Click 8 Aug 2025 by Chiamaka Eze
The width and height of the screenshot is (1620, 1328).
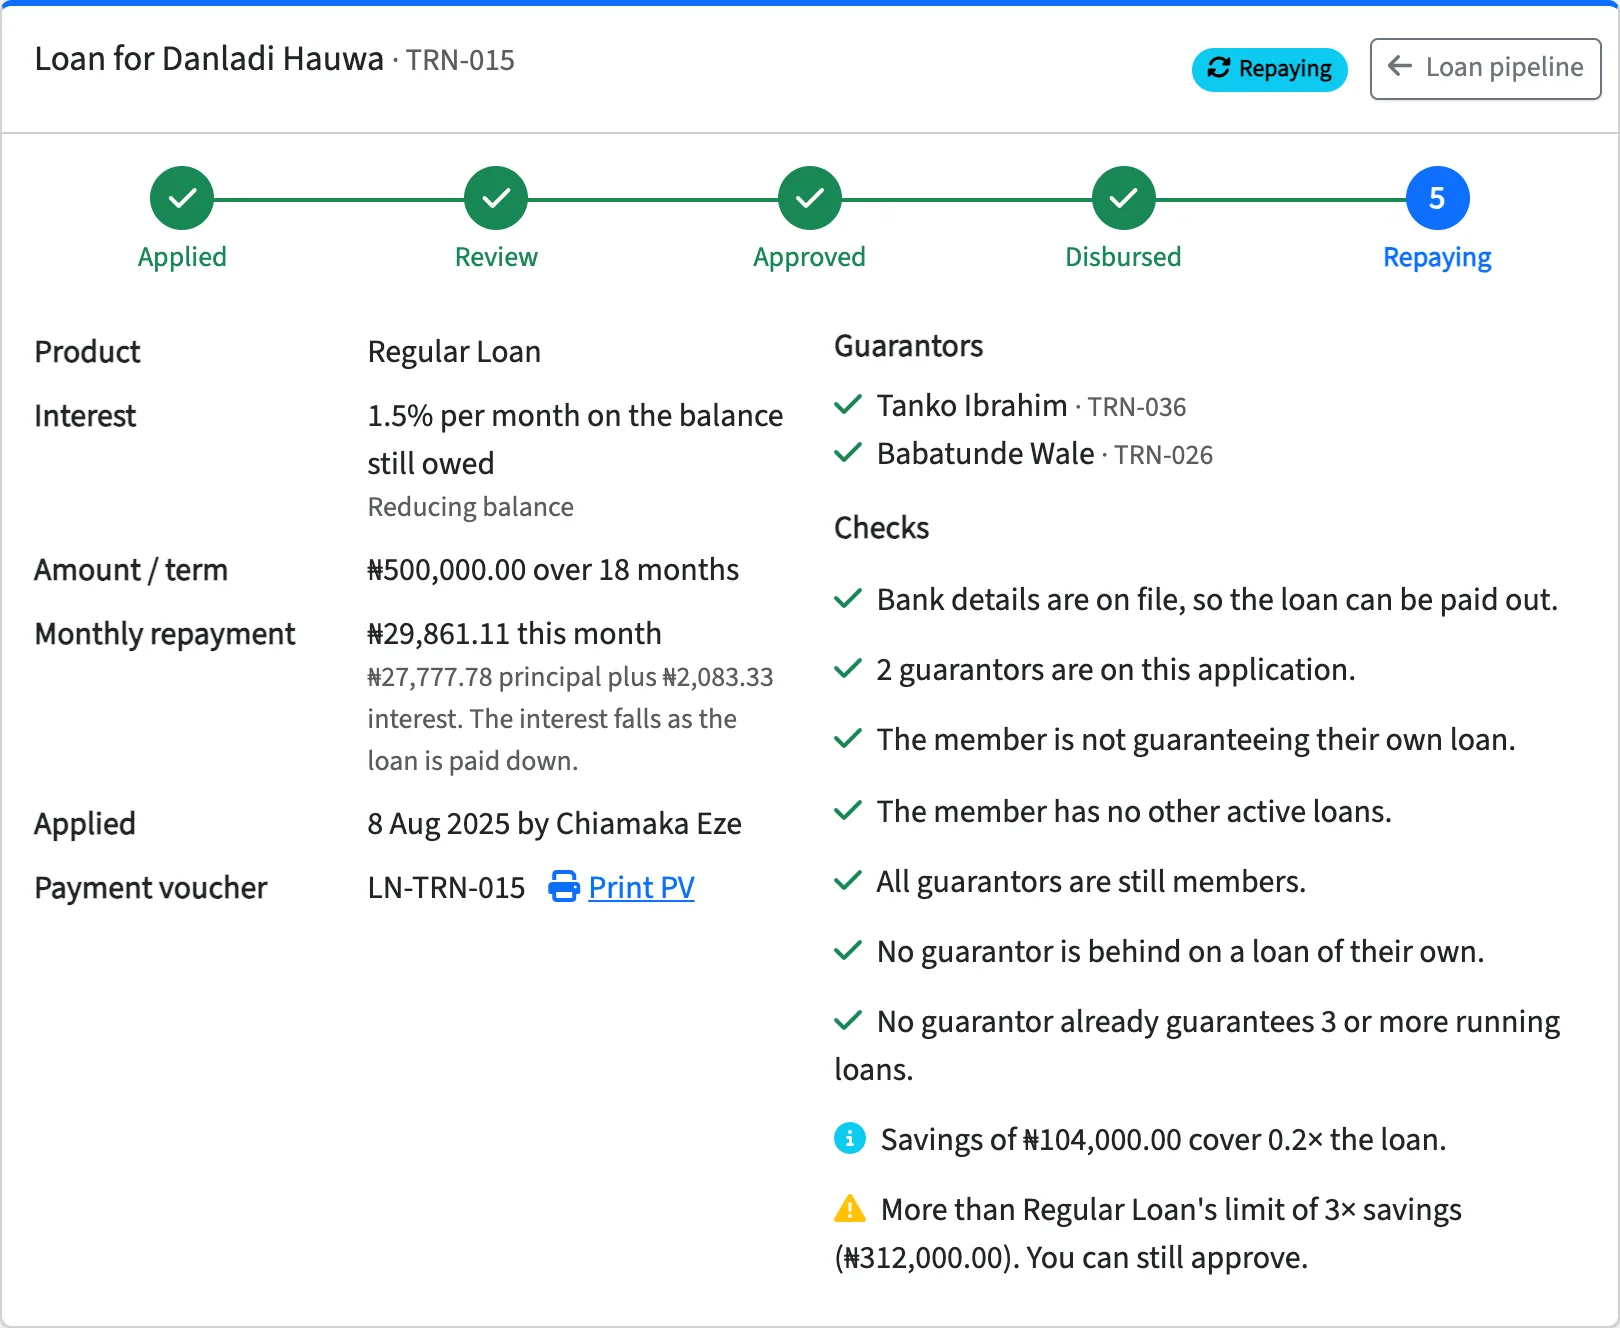coord(554,823)
